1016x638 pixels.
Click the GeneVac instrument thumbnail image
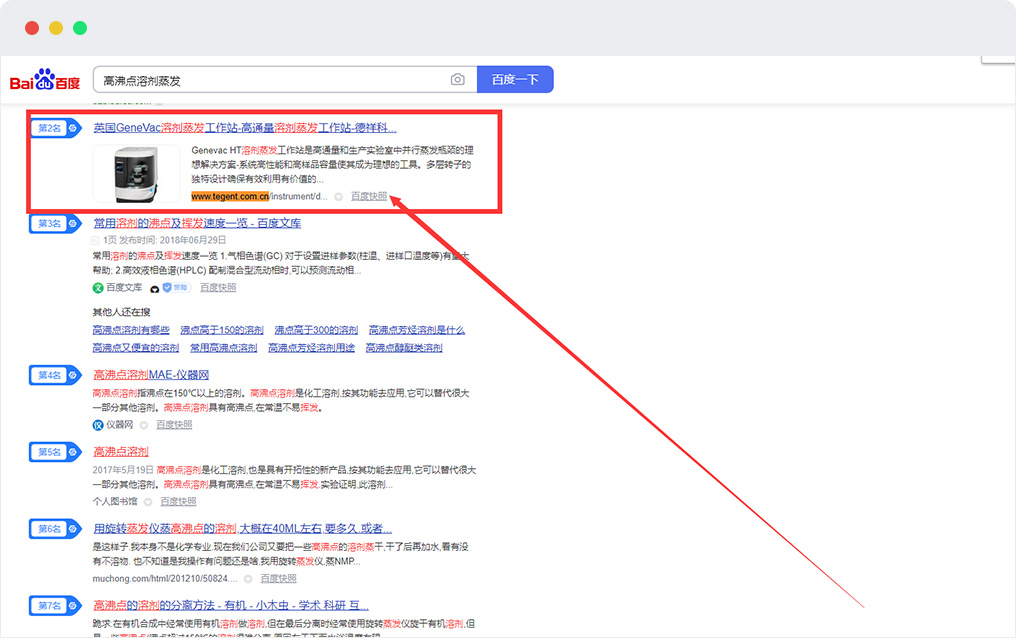[x=137, y=174]
